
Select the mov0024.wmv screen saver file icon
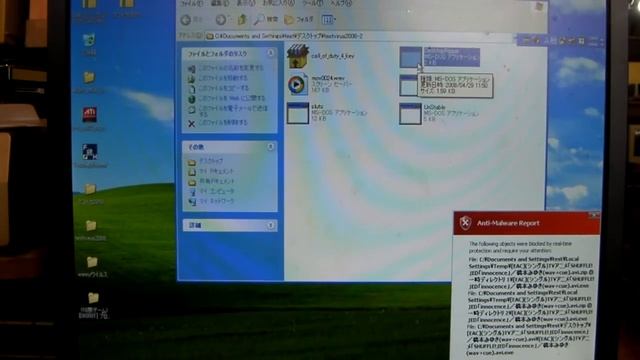298,84
